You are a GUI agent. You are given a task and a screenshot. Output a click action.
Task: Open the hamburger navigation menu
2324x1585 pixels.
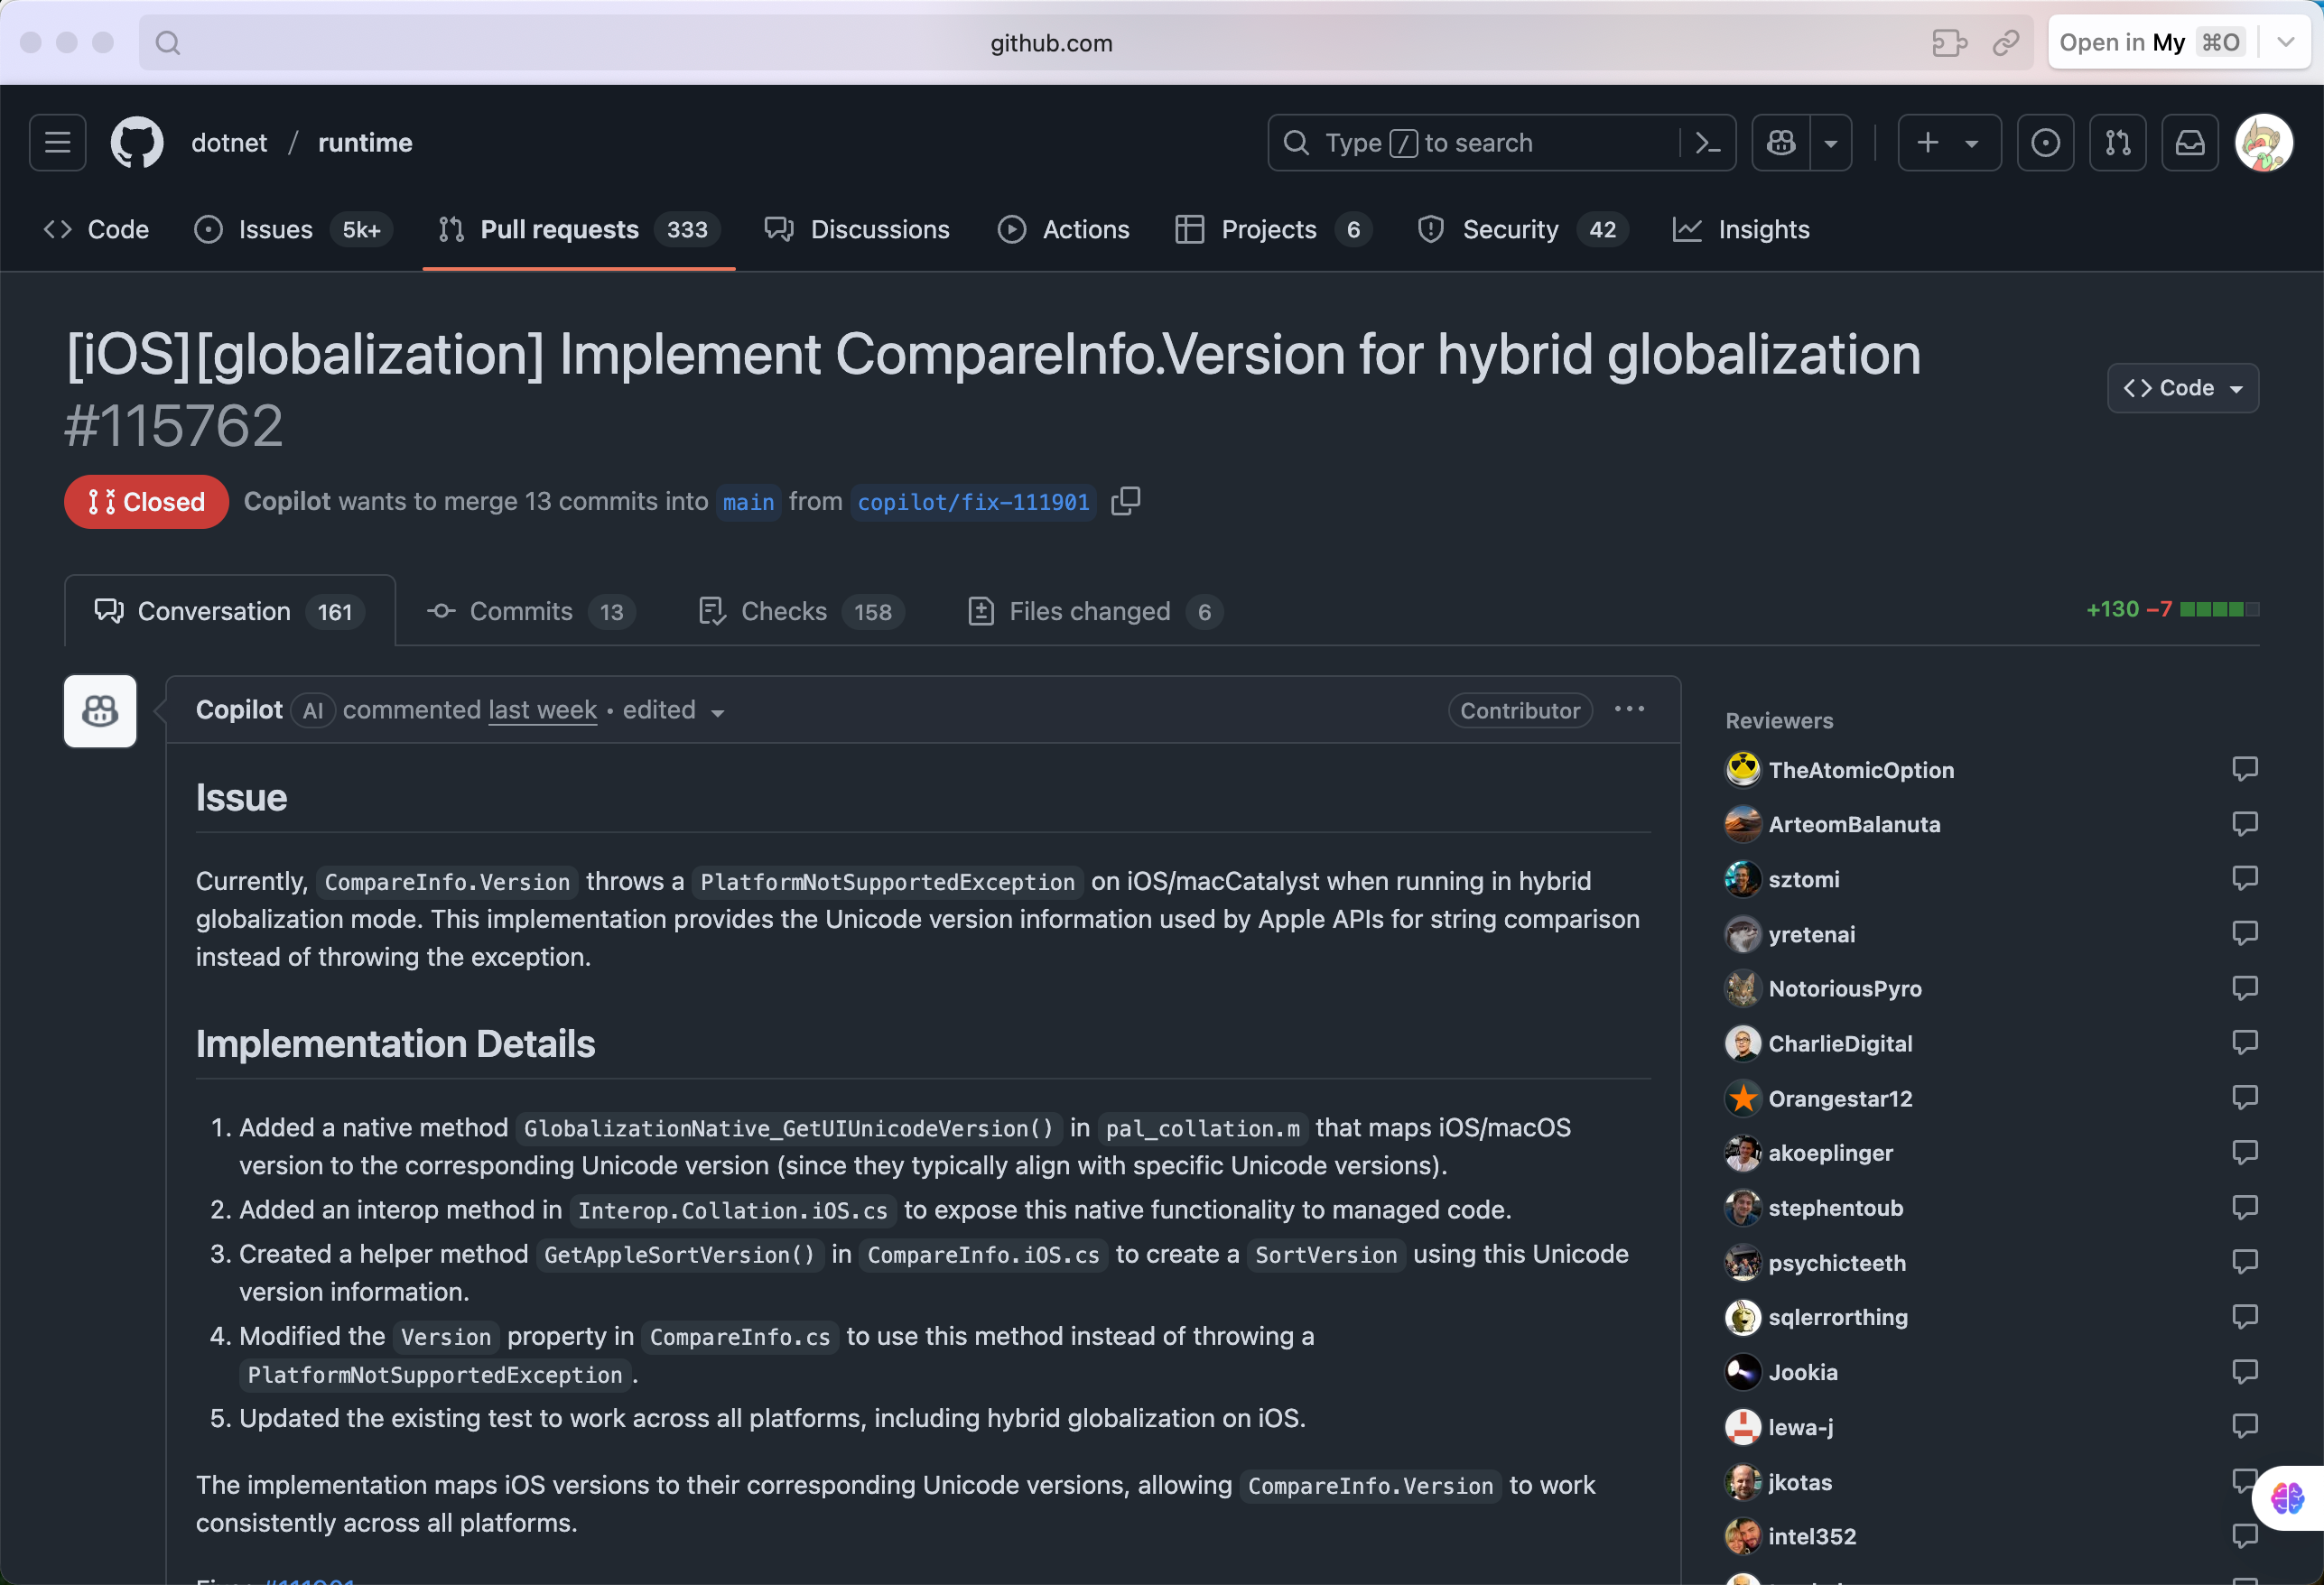pos(57,143)
